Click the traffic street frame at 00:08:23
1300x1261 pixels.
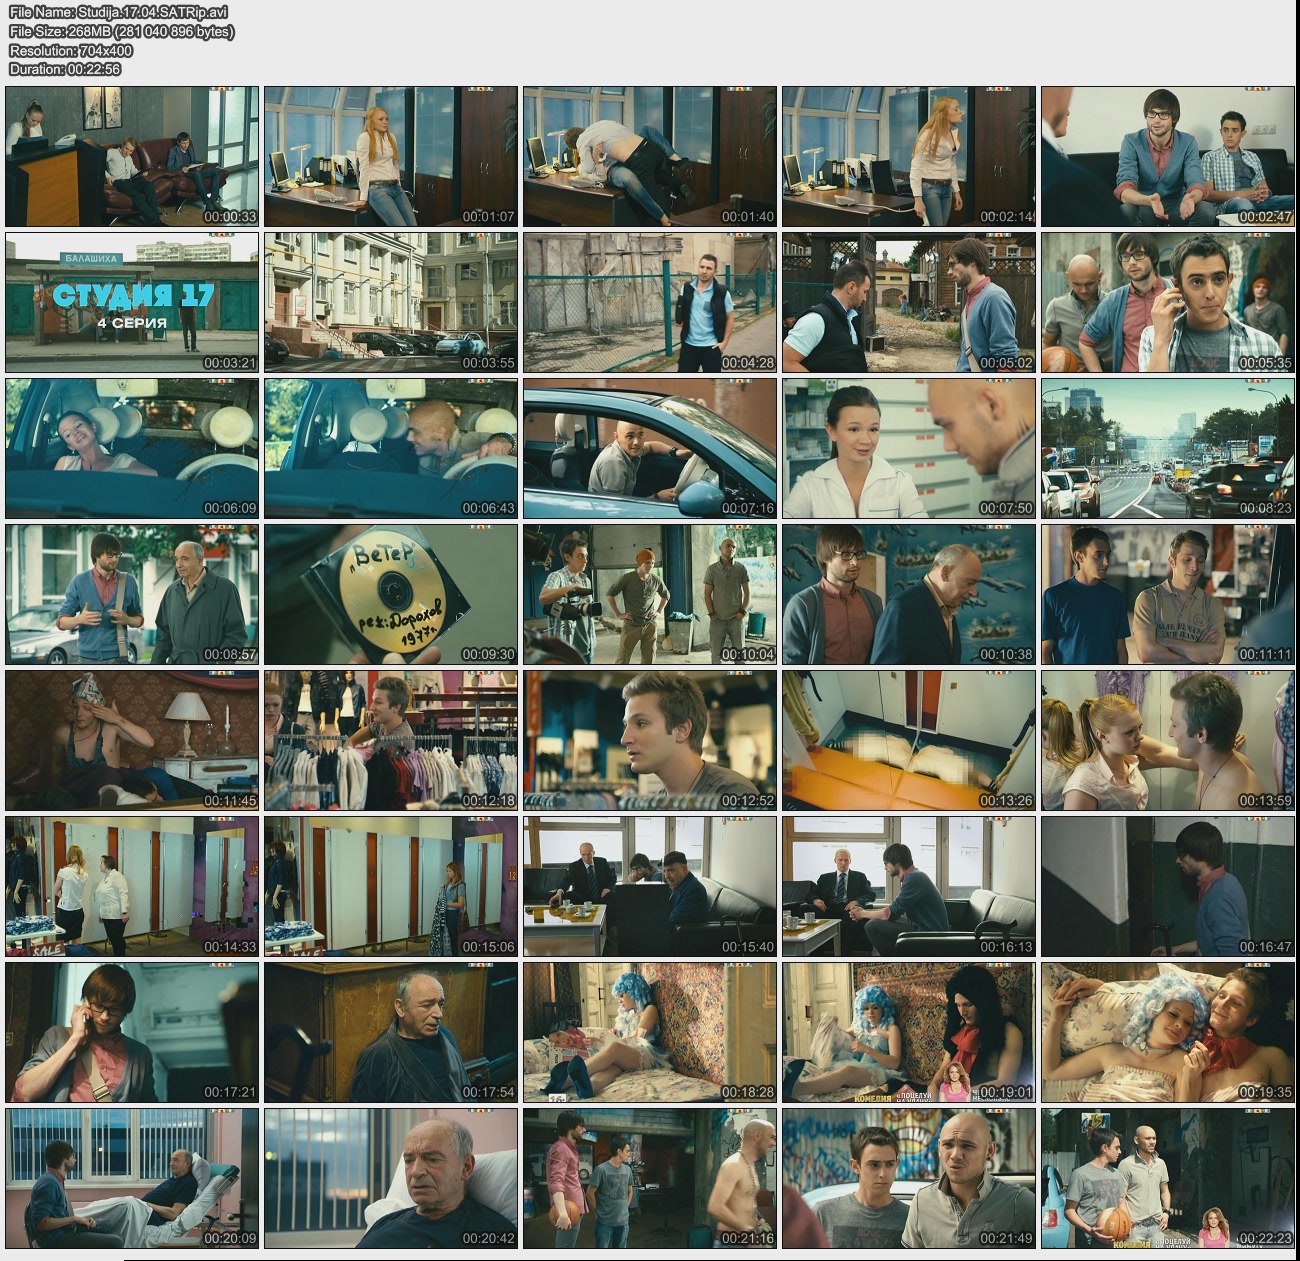click(1167, 448)
